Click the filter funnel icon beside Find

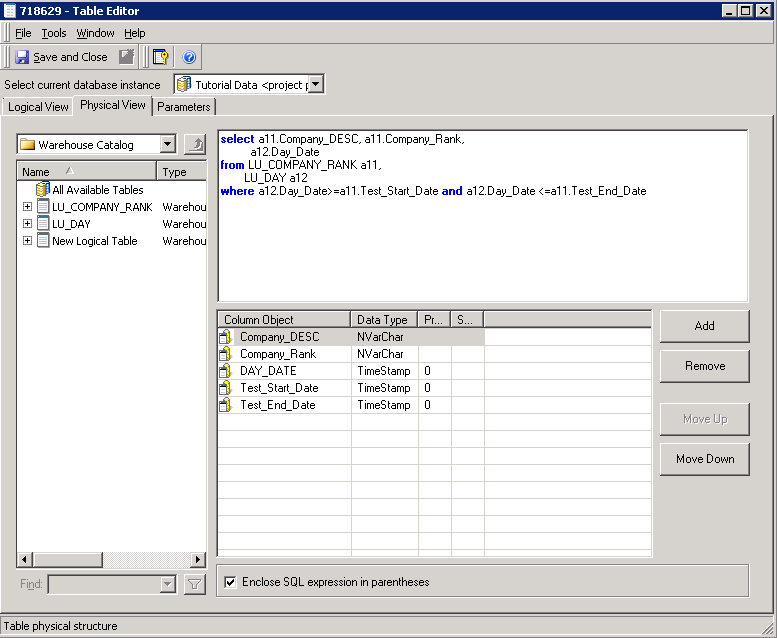(195, 585)
